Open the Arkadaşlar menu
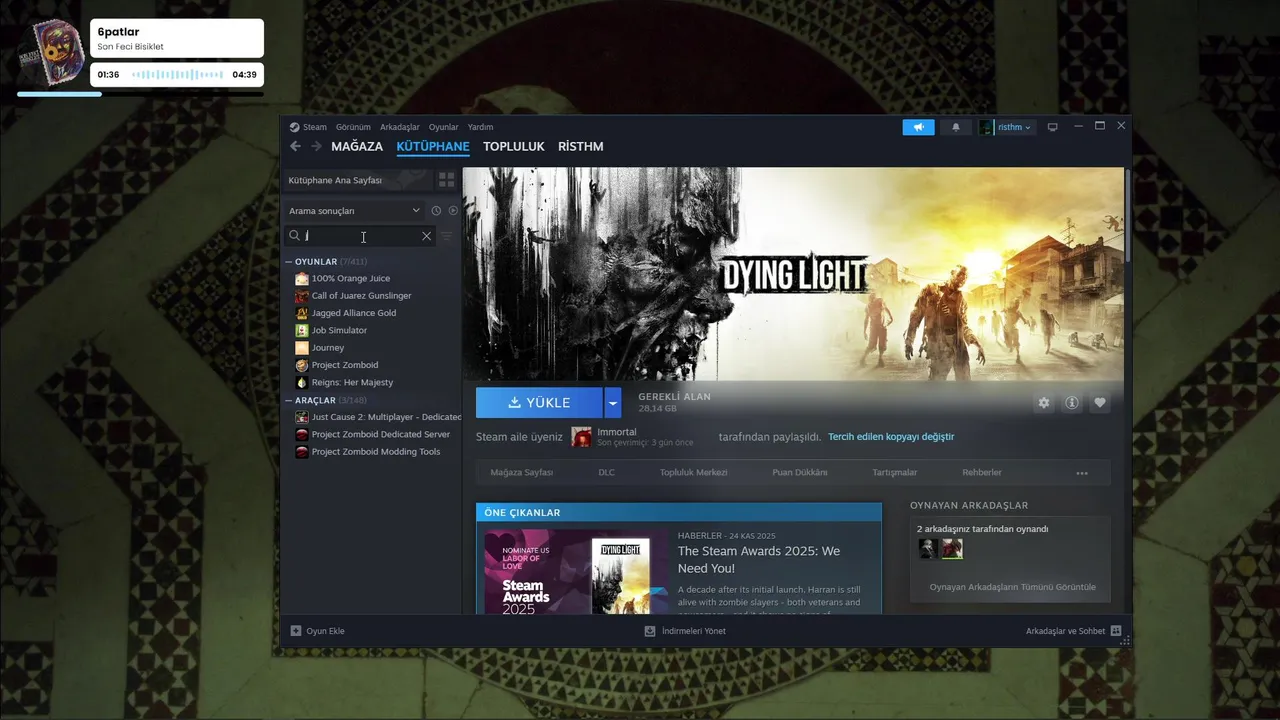The height and width of the screenshot is (720, 1280). pos(400,127)
